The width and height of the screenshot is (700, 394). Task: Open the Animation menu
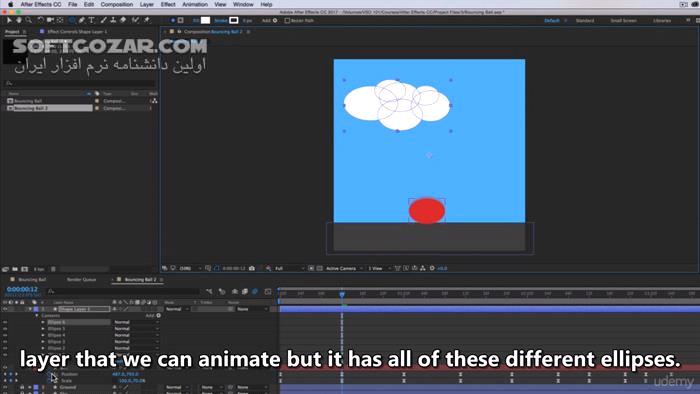tap(195, 4)
